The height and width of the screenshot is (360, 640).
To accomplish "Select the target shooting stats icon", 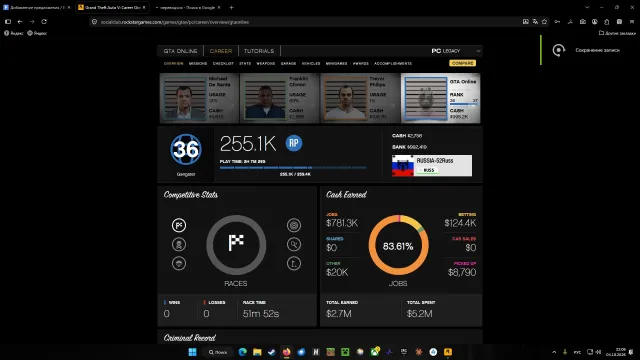I will (x=294, y=225).
